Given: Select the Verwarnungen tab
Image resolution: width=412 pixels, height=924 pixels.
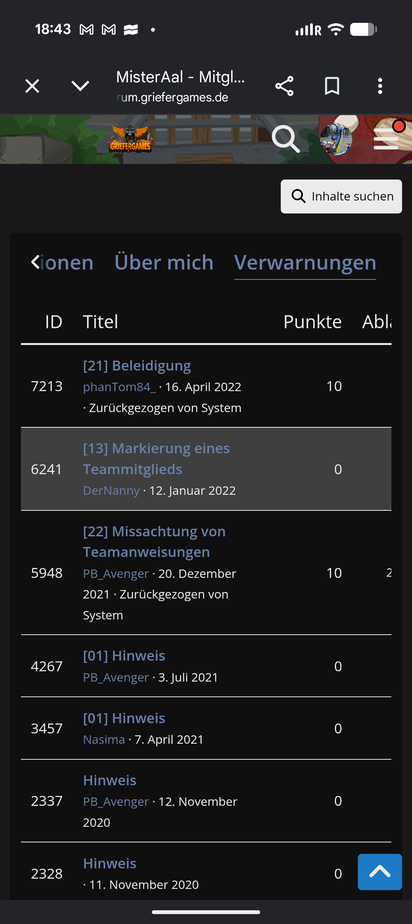Looking at the screenshot, I should click(x=305, y=263).
